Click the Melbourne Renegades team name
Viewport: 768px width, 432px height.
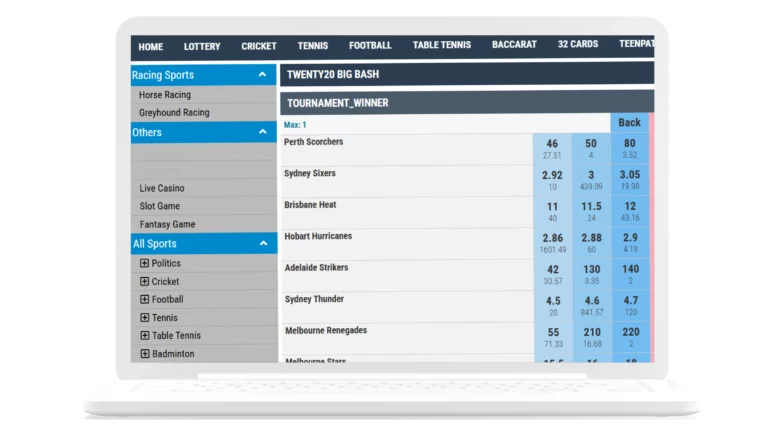pyautogui.click(x=326, y=331)
